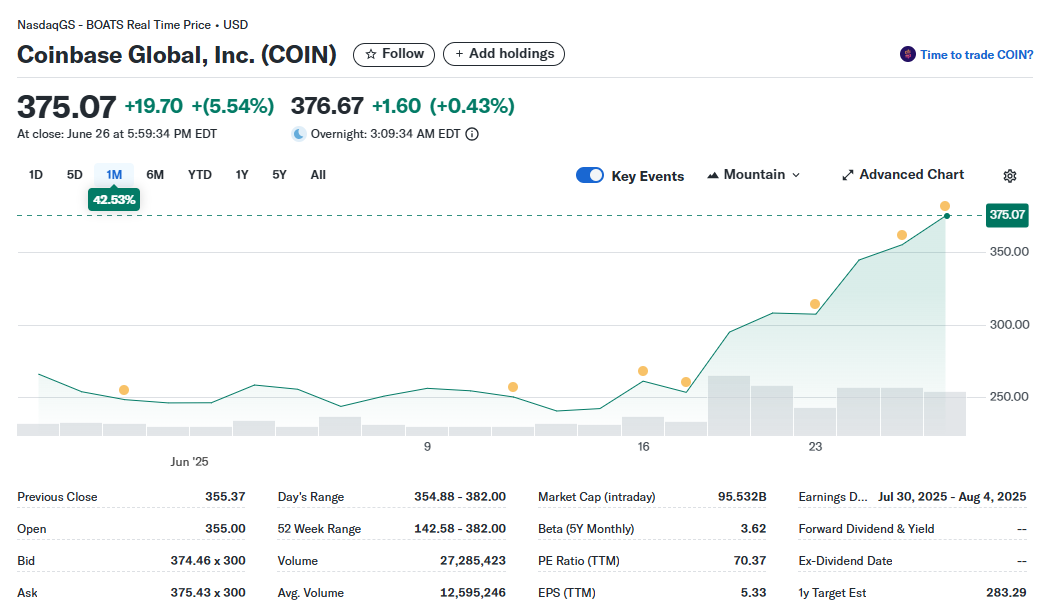The width and height of the screenshot is (1056, 614).
Task: Click the earliest key event dot before Jun '25
Action: (124, 390)
